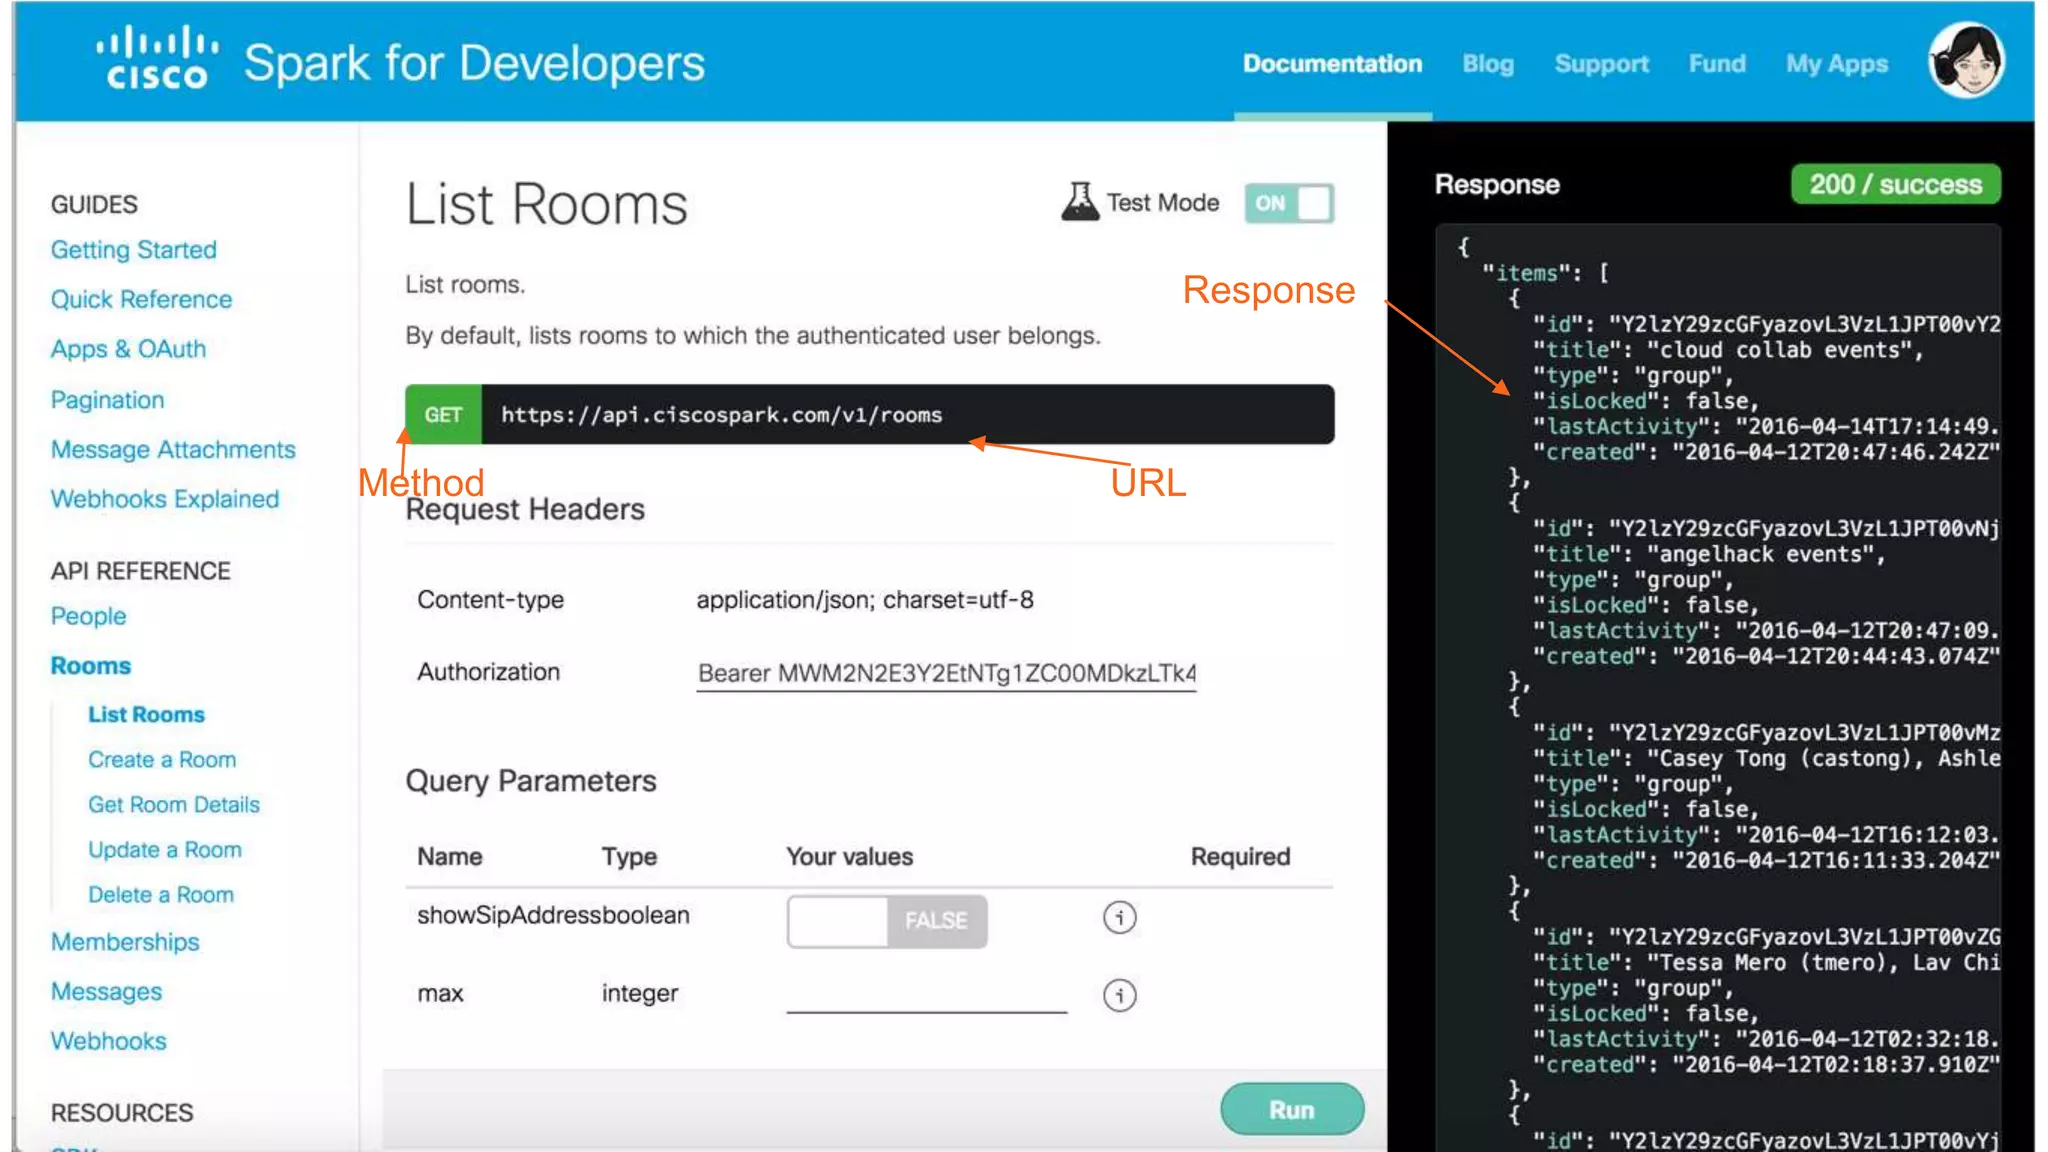Expand the Rooms section in API Reference
The height and width of the screenshot is (1152, 2048).
coord(91,666)
